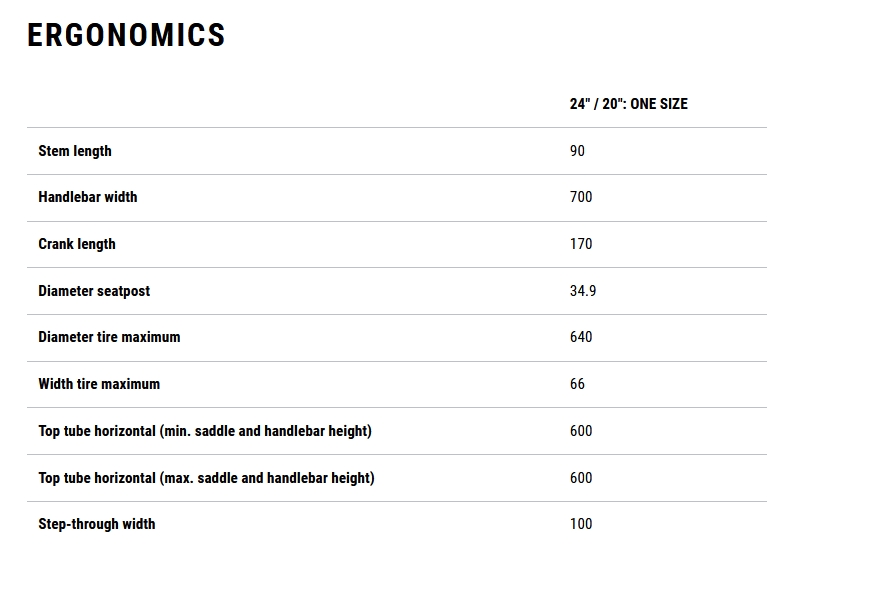This screenshot has height=600, width=894.
Task: Select the Top tube horizontal (max.) label
Action: click(206, 478)
